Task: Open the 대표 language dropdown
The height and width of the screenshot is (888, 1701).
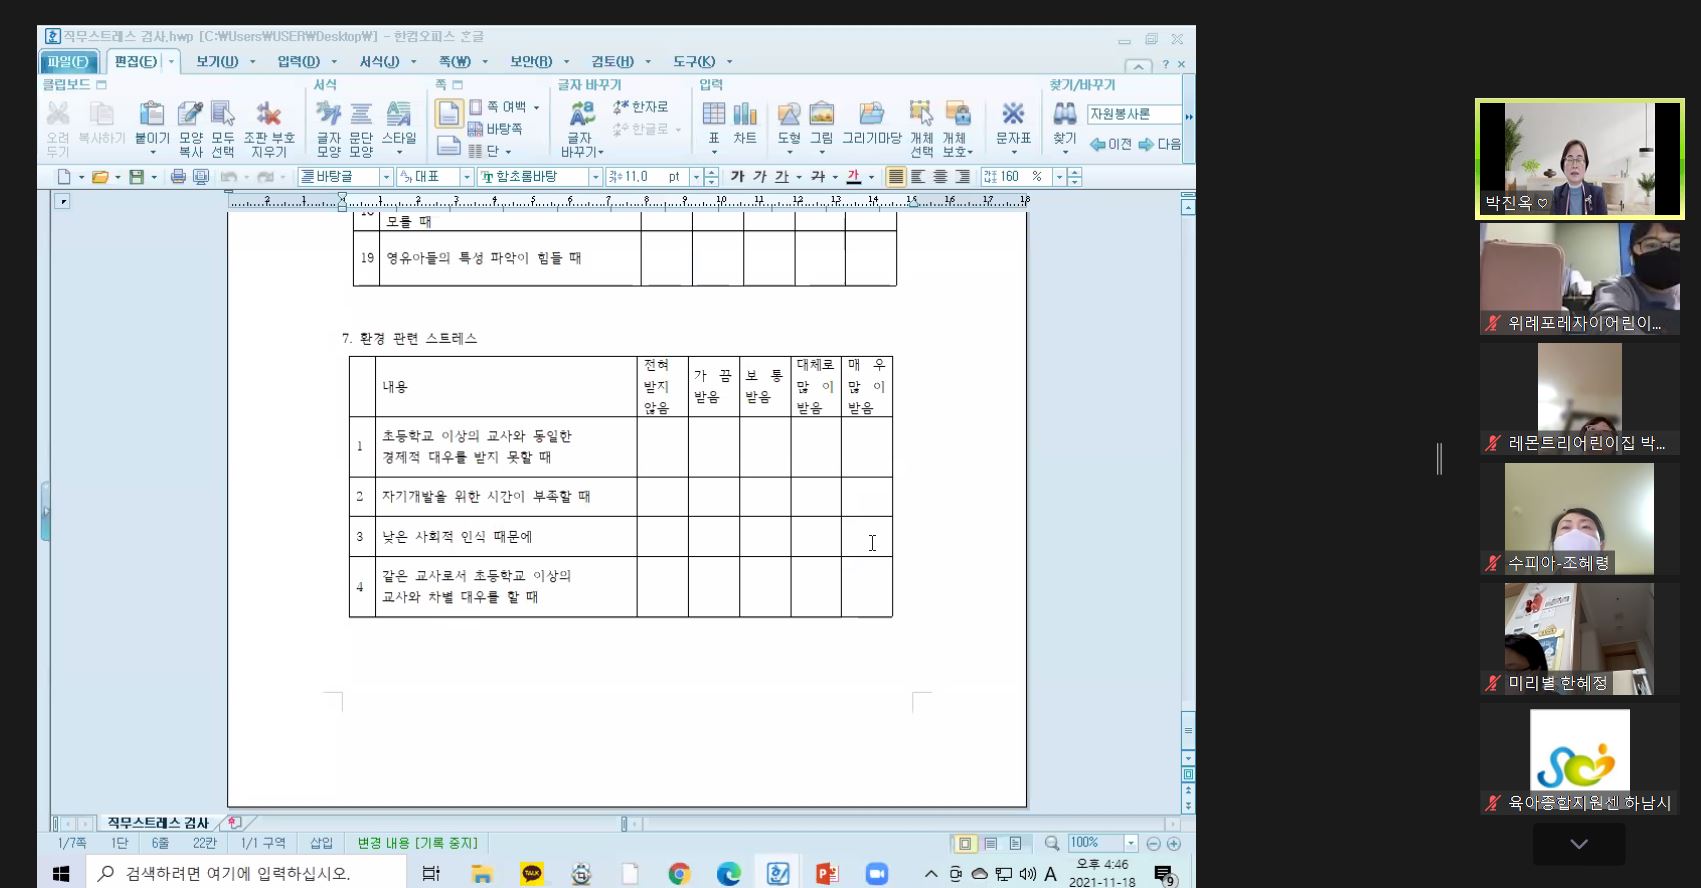Action: pos(466,177)
